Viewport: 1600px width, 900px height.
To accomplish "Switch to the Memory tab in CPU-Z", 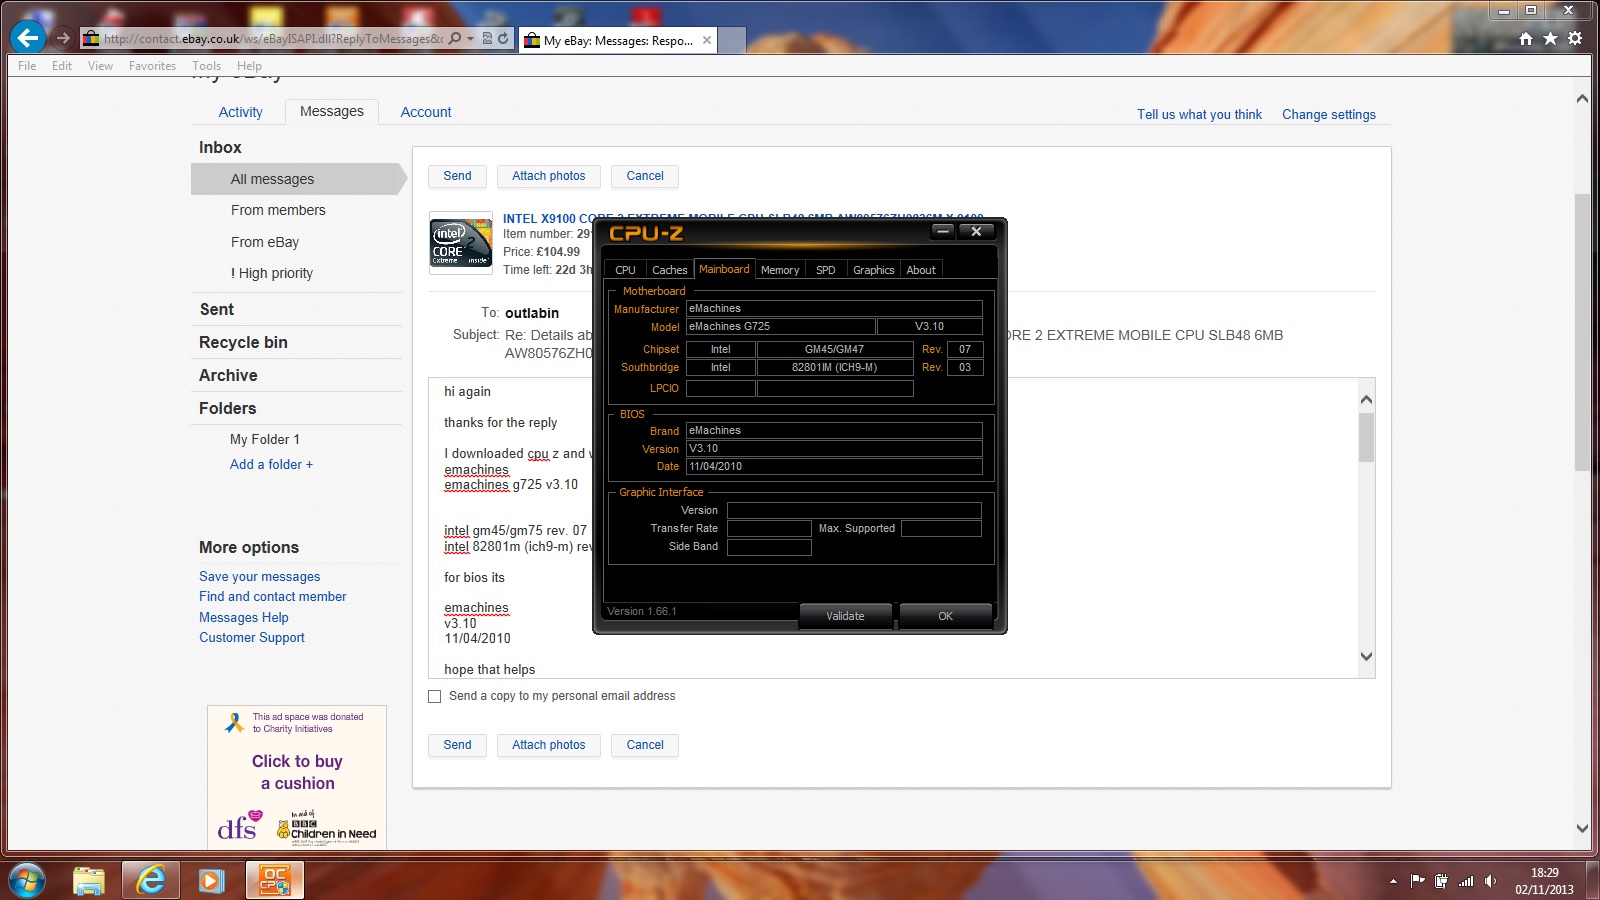I will 780,270.
